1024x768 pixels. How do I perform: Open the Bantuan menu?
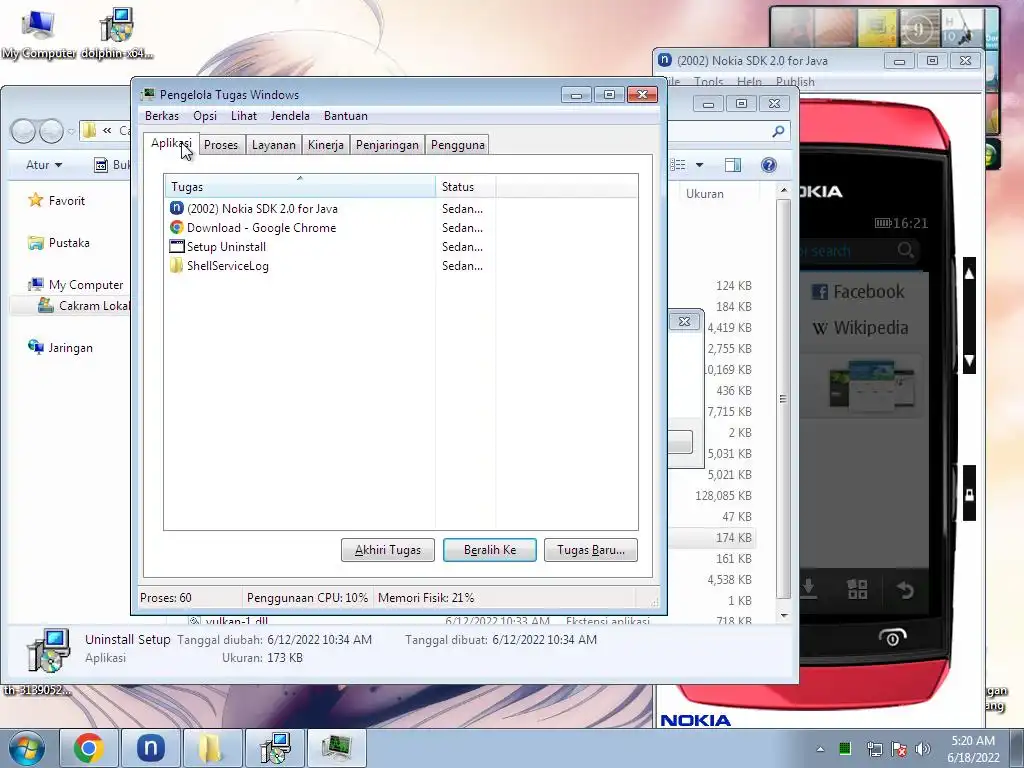[345, 116]
